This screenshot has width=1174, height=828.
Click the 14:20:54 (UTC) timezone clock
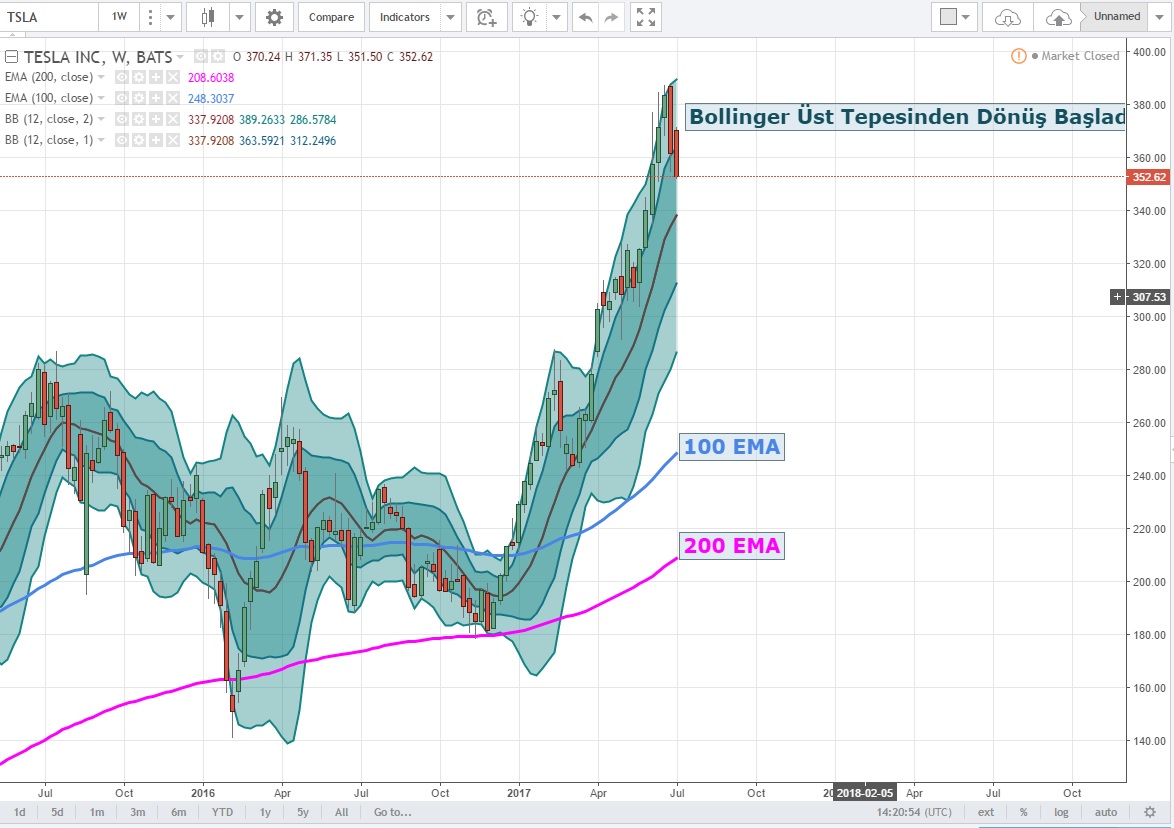point(914,812)
